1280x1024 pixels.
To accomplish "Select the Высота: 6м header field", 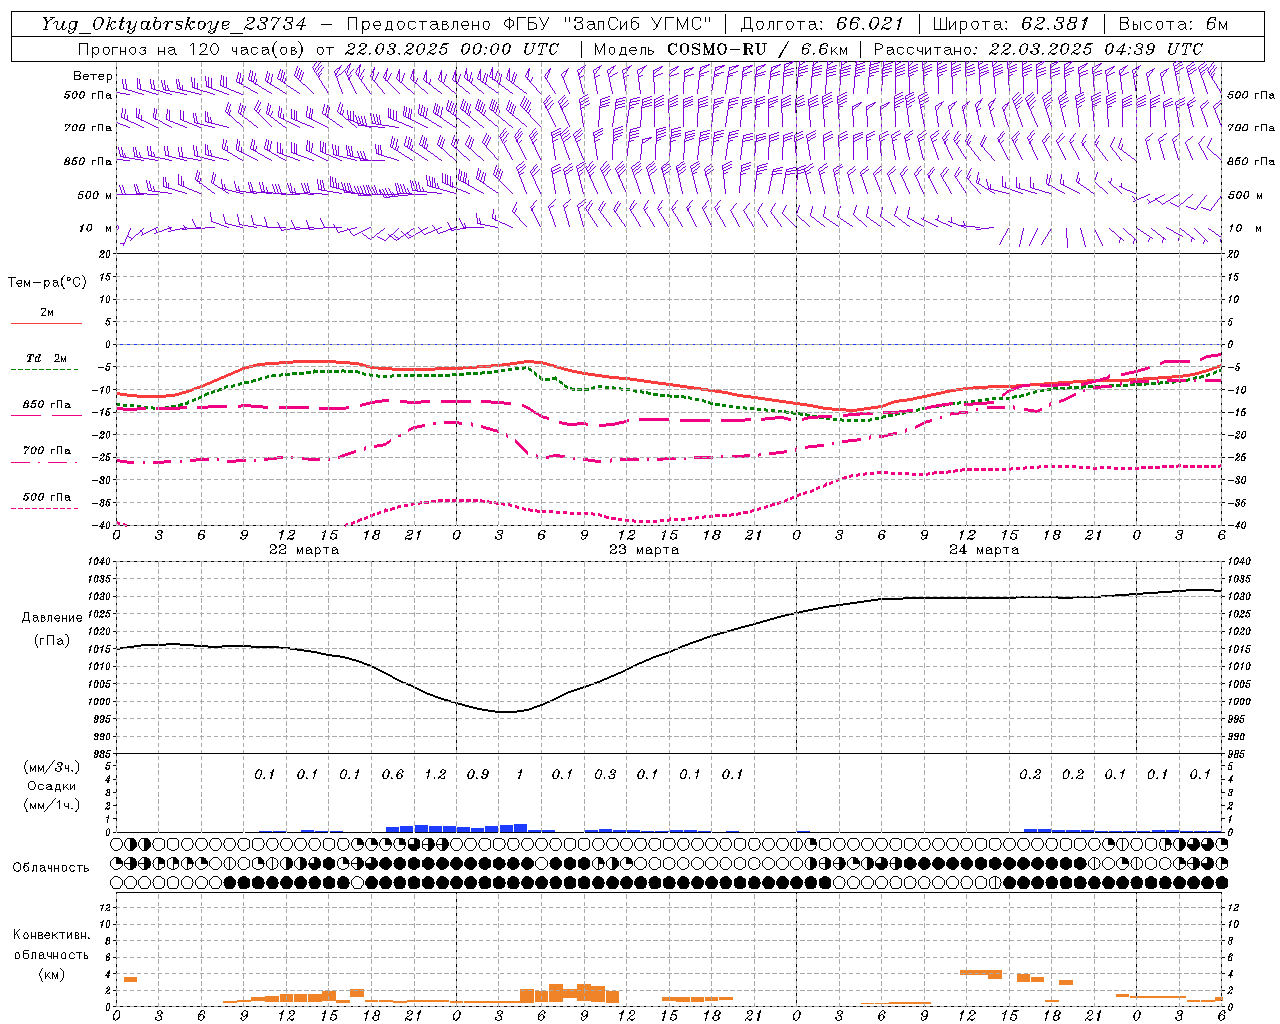I will [x=1173, y=24].
